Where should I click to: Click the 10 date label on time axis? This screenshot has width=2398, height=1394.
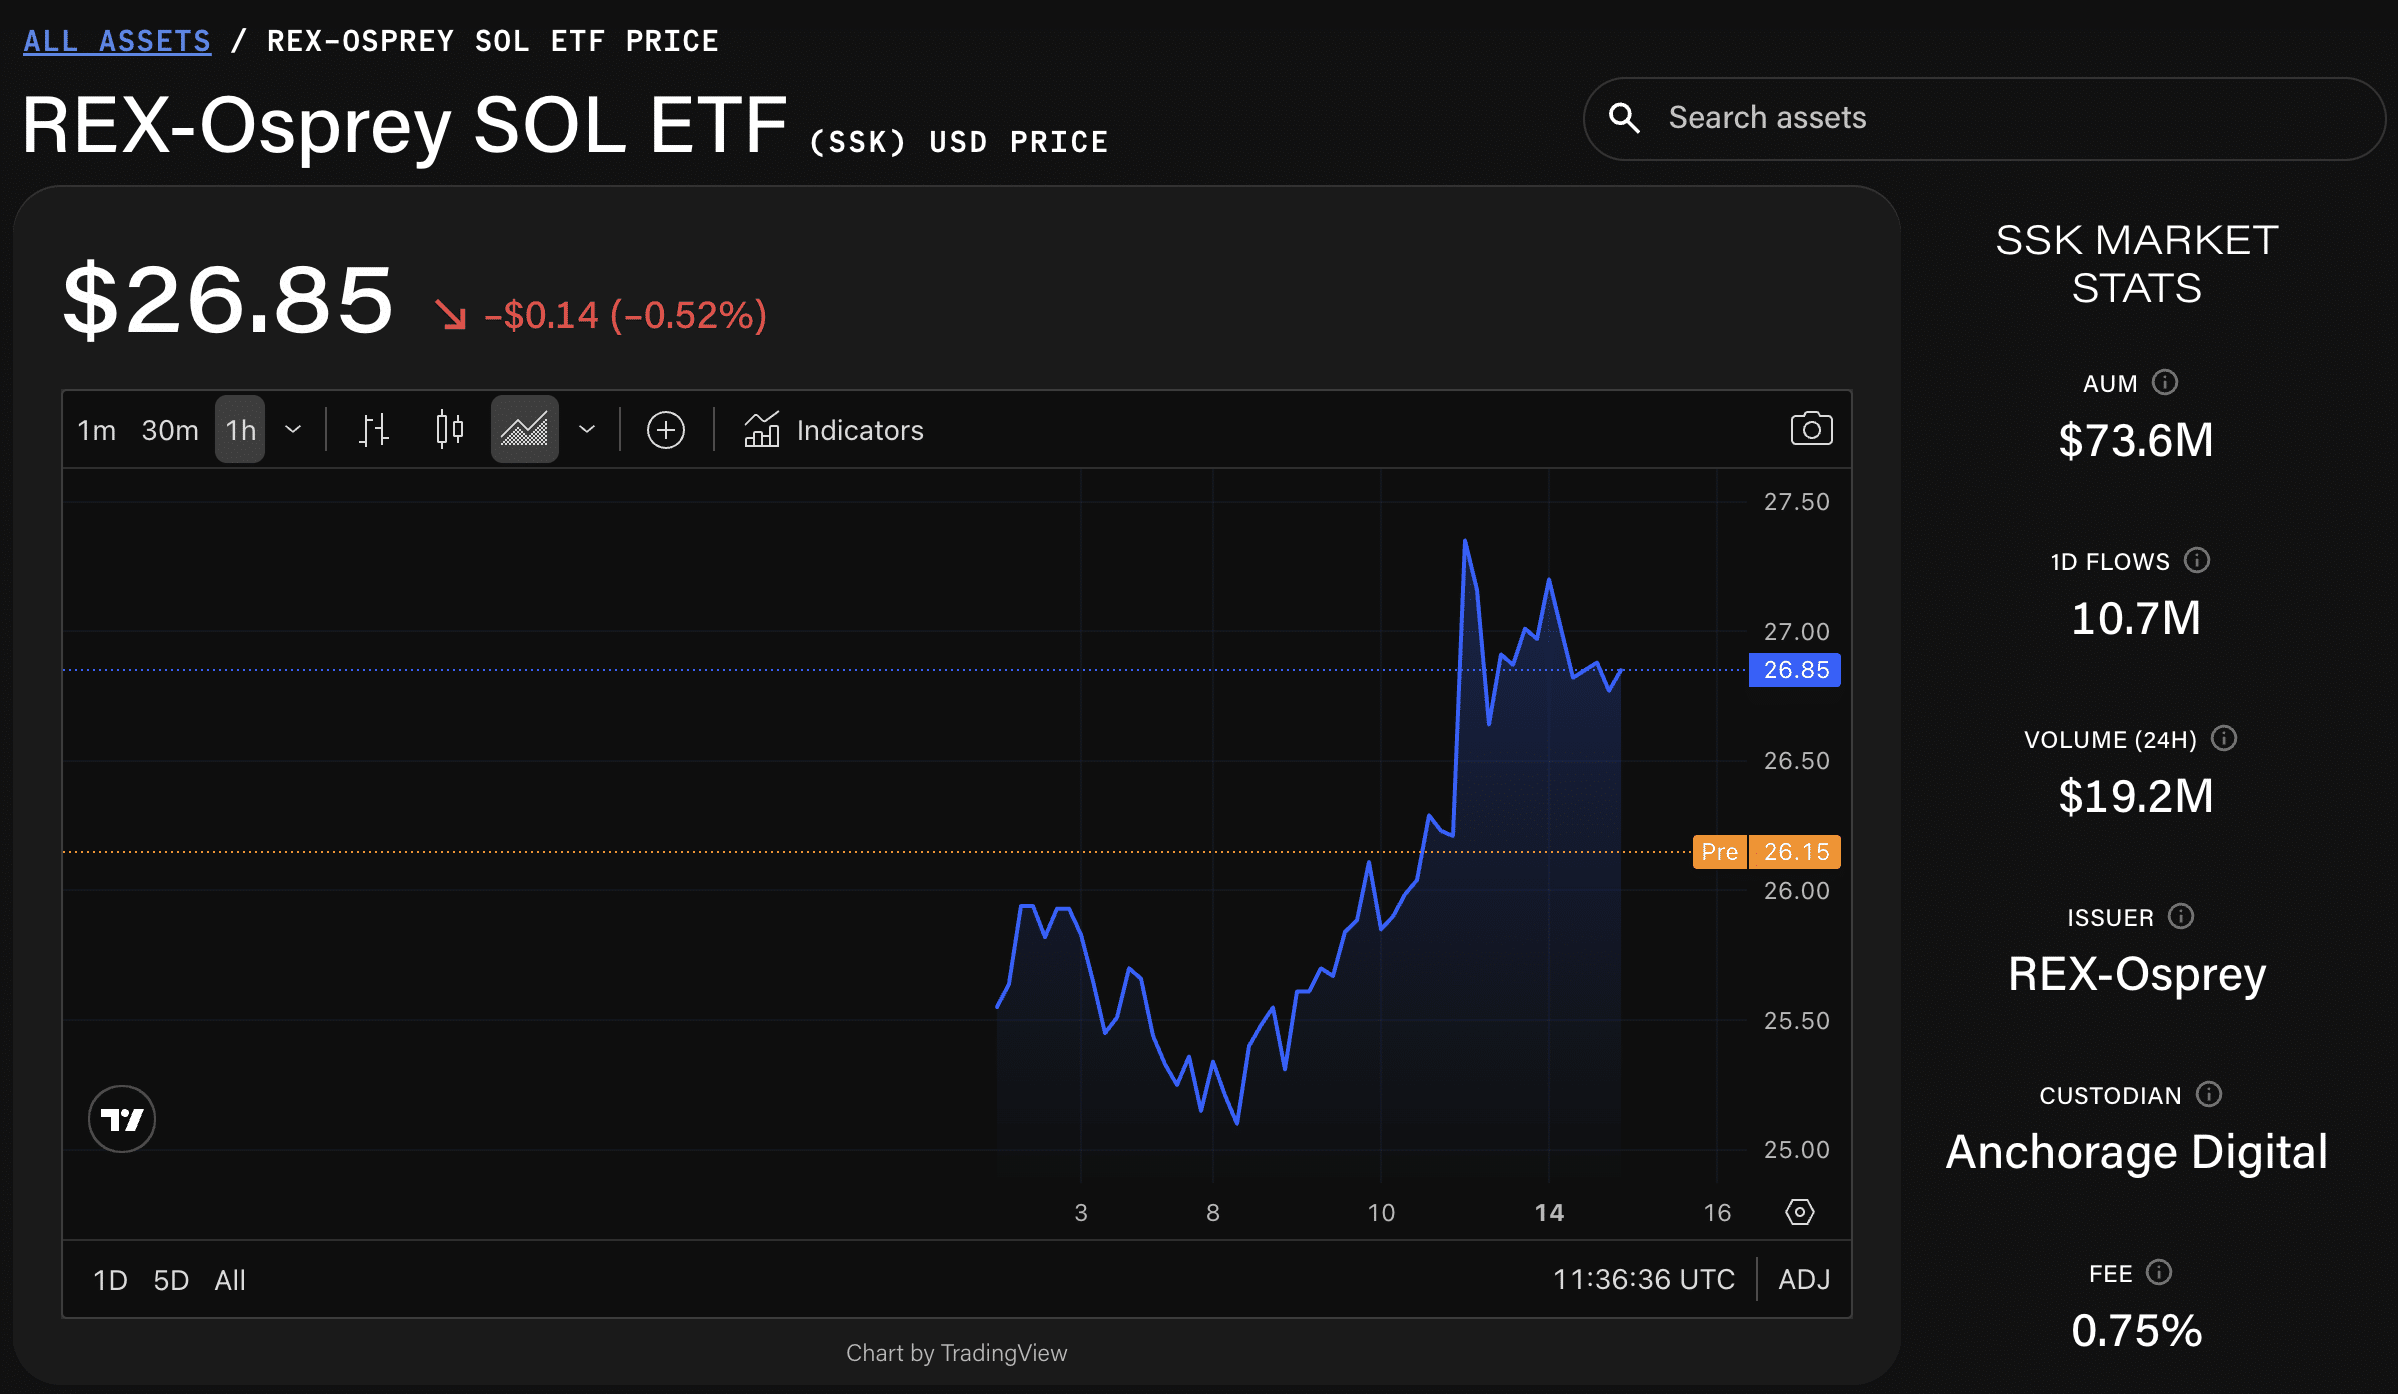[x=1381, y=1213]
